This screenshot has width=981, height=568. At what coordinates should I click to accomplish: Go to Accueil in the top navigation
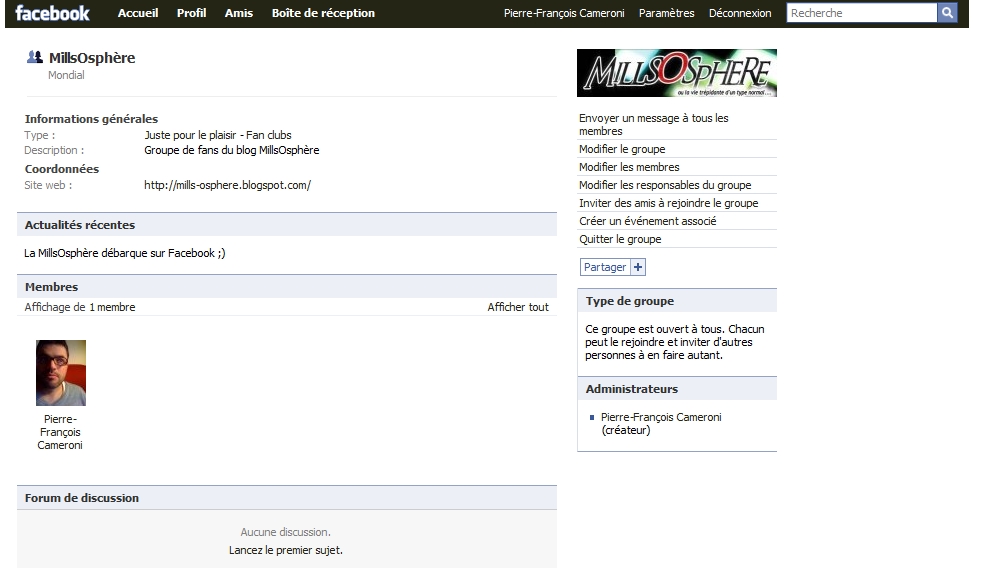(138, 13)
